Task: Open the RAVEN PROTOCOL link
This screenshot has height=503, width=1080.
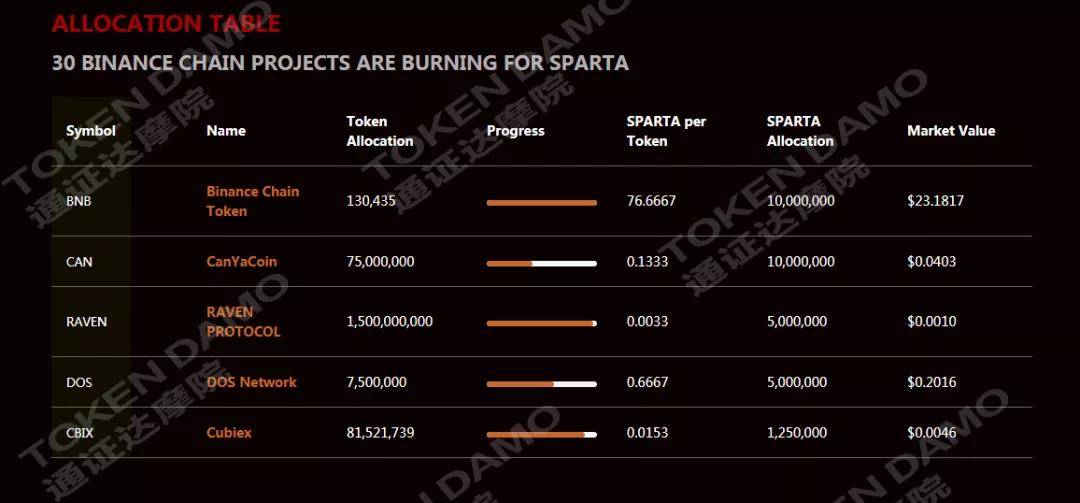Action: pos(244,322)
